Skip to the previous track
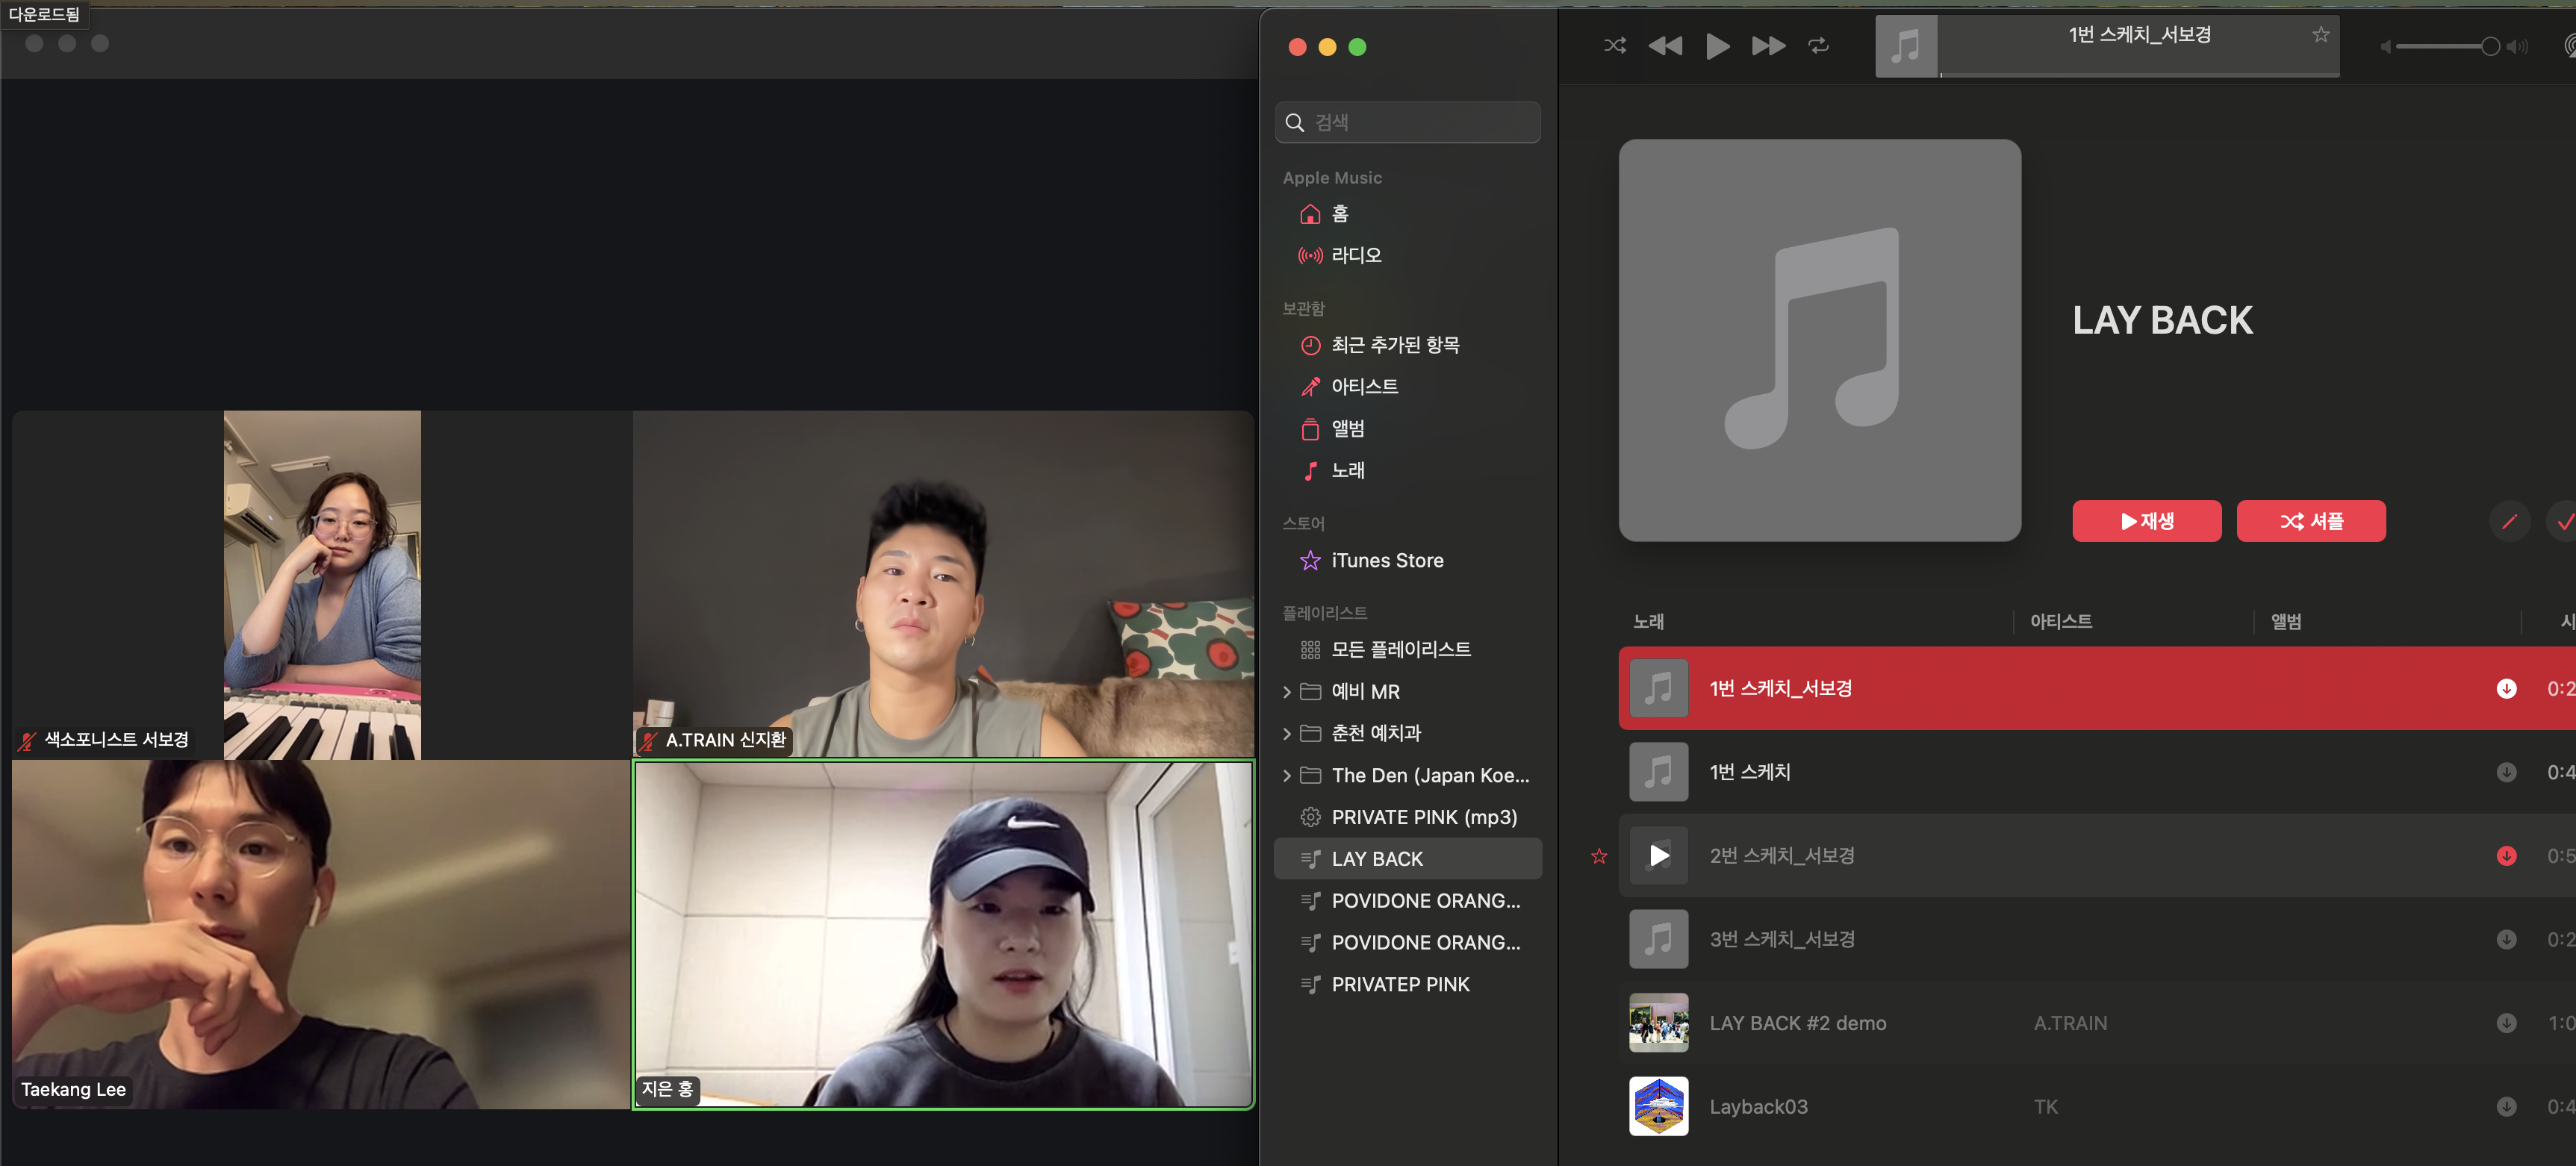2576x1166 pixels. coord(1665,46)
